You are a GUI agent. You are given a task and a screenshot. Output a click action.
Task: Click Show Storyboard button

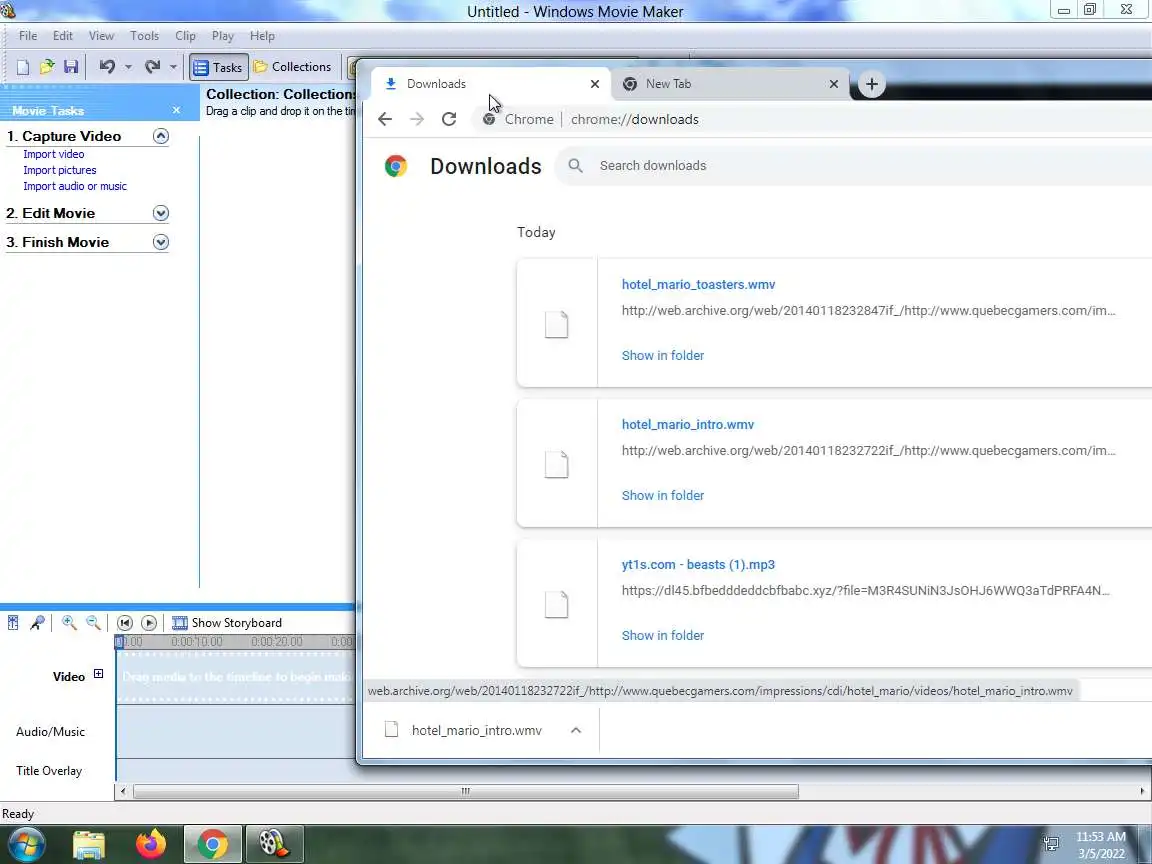coord(227,623)
